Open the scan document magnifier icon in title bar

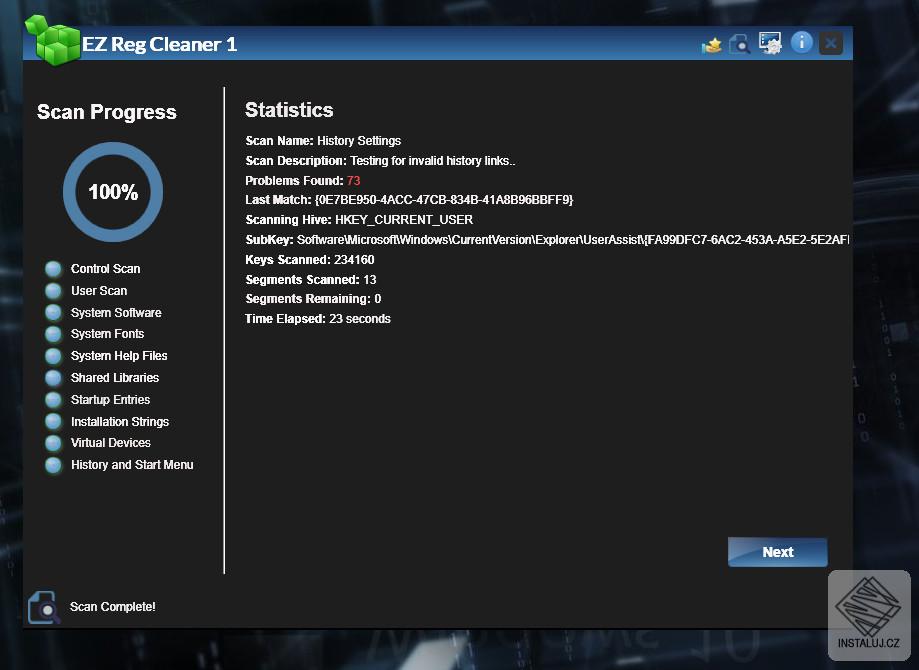pos(740,44)
